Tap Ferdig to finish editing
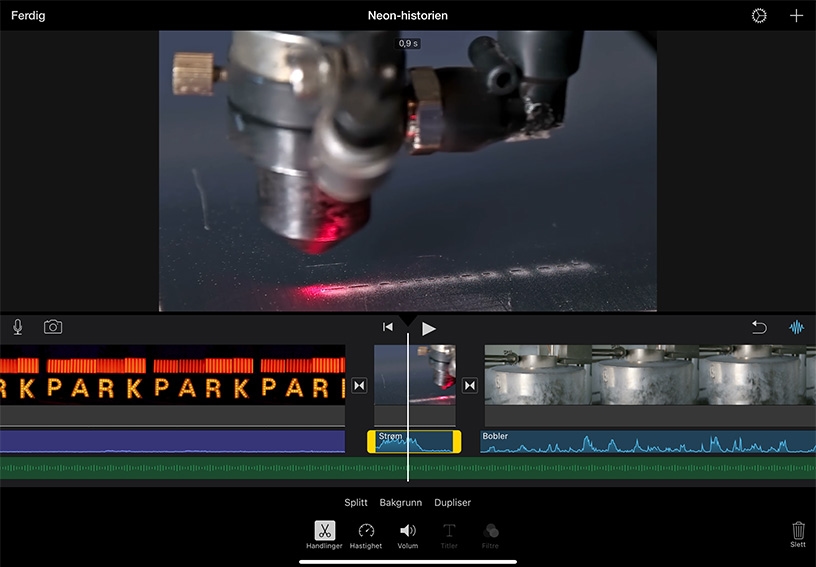The width and height of the screenshot is (816, 567). point(28,16)
